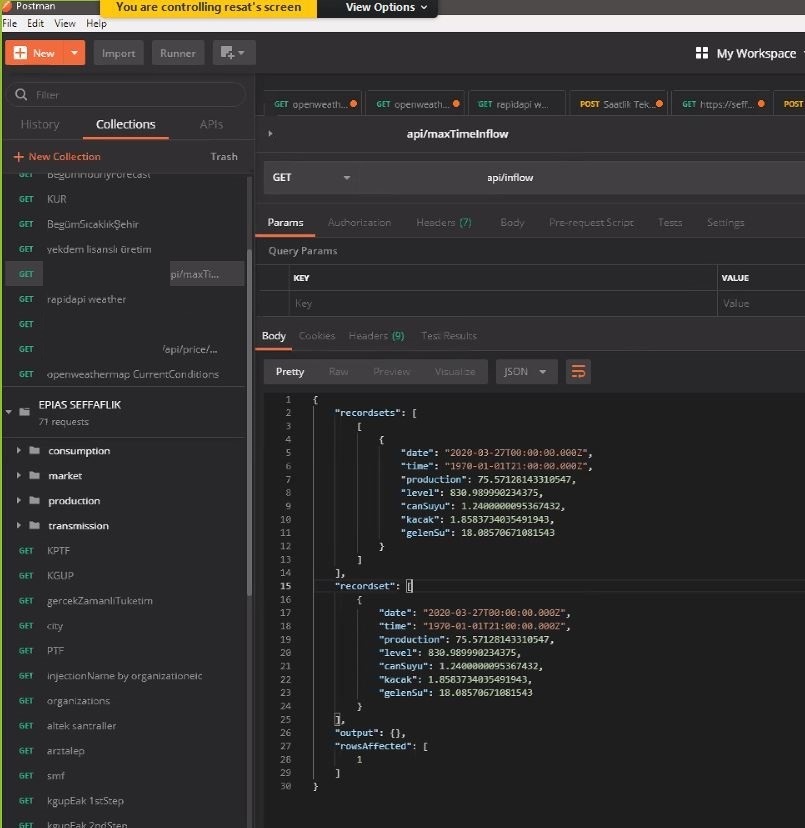Click the magnifier icon in the Filter box

20,95
